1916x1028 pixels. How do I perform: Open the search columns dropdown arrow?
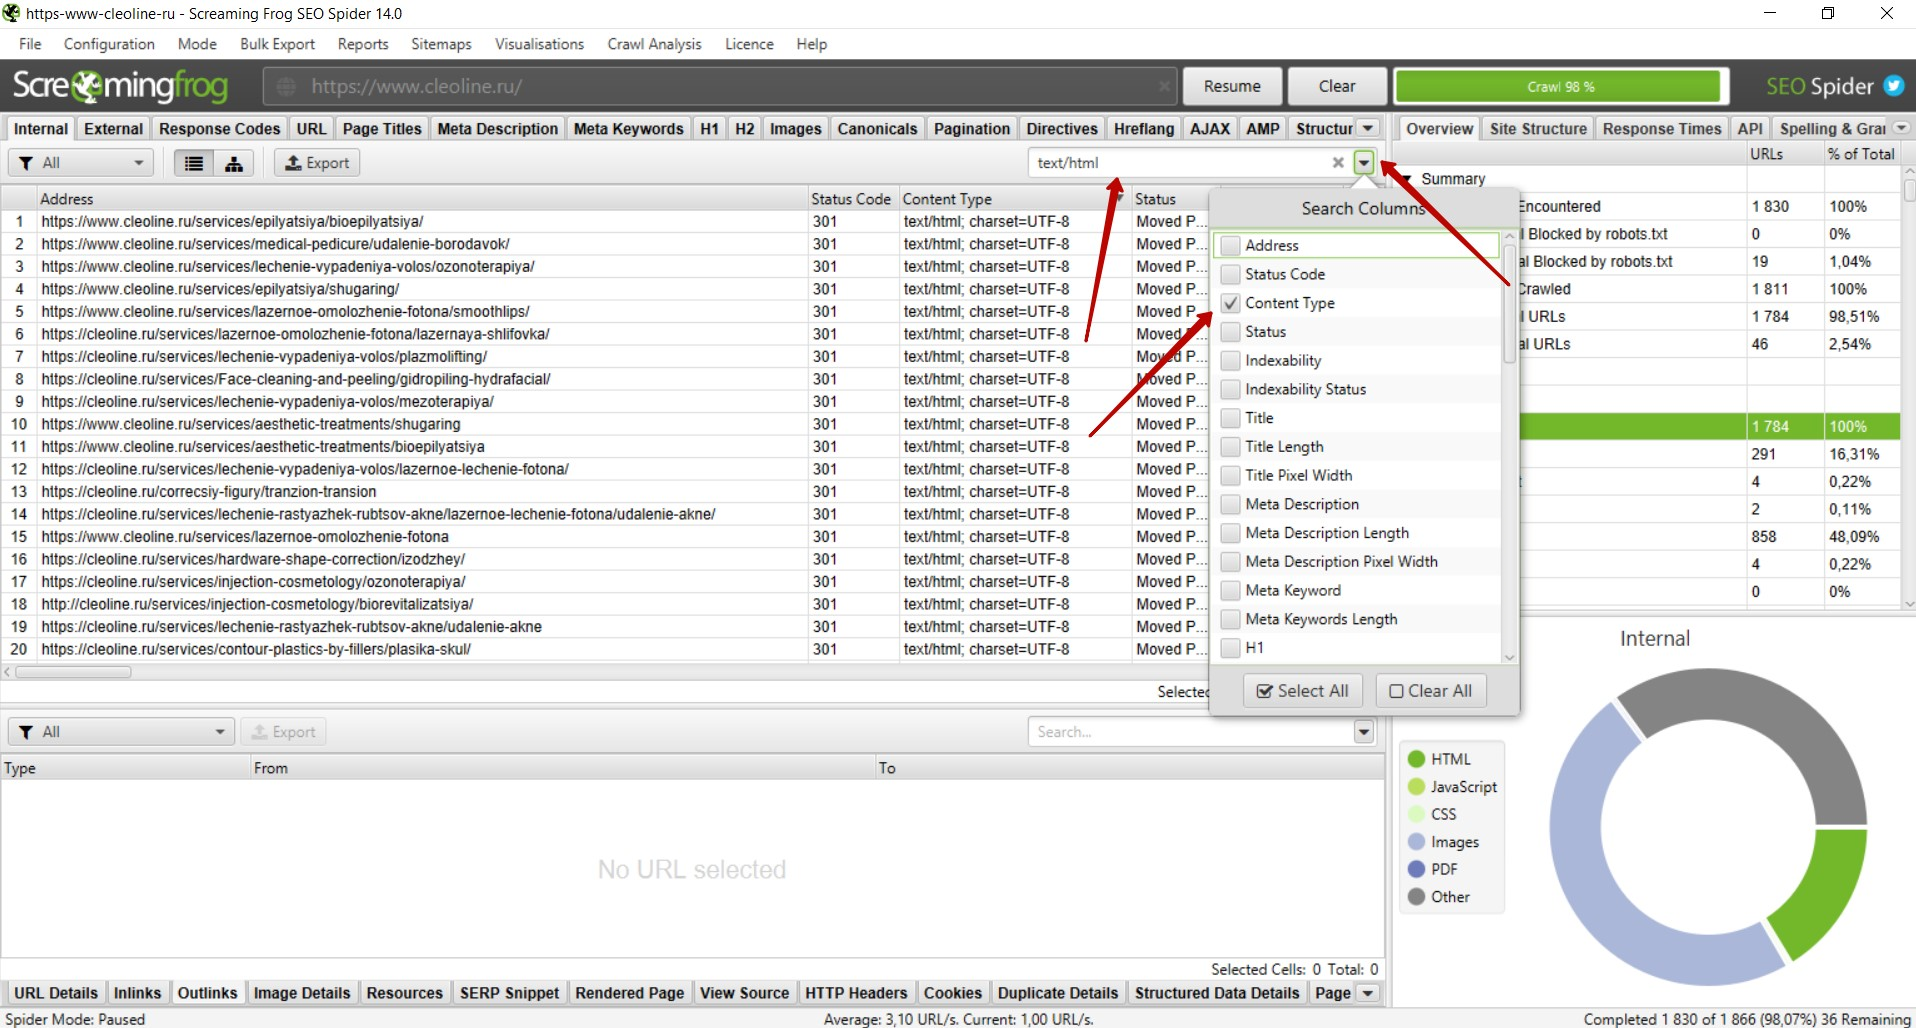pos(1364,163)
